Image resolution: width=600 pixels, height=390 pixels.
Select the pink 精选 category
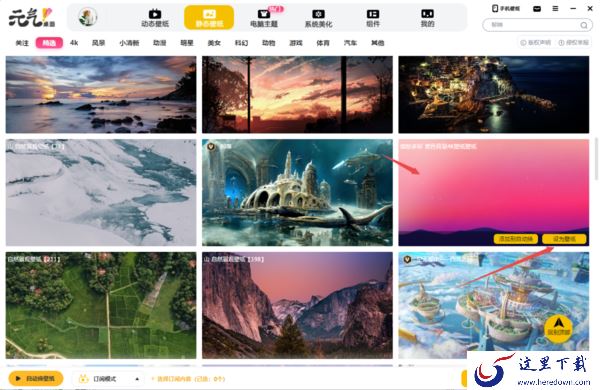49,43
